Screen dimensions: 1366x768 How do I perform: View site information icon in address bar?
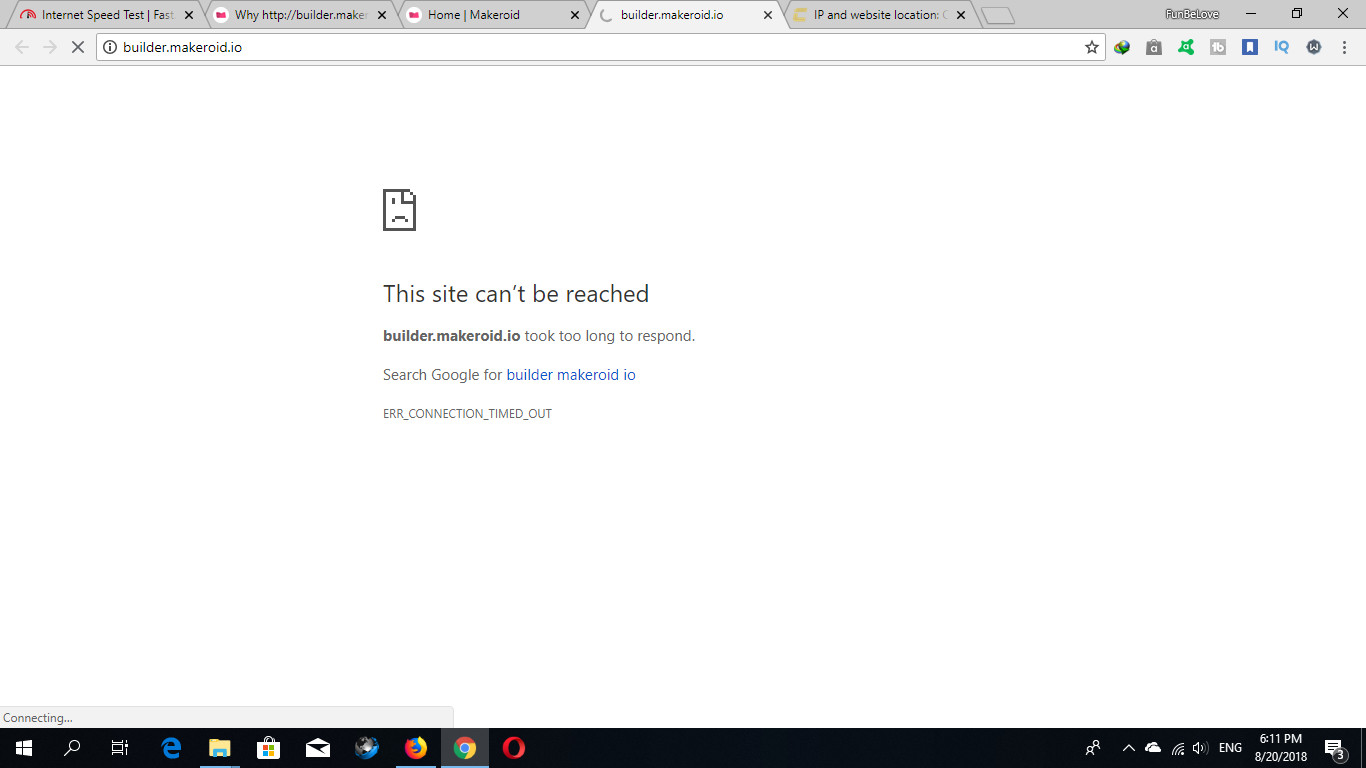pyautogui.click(x=110, y=47)
